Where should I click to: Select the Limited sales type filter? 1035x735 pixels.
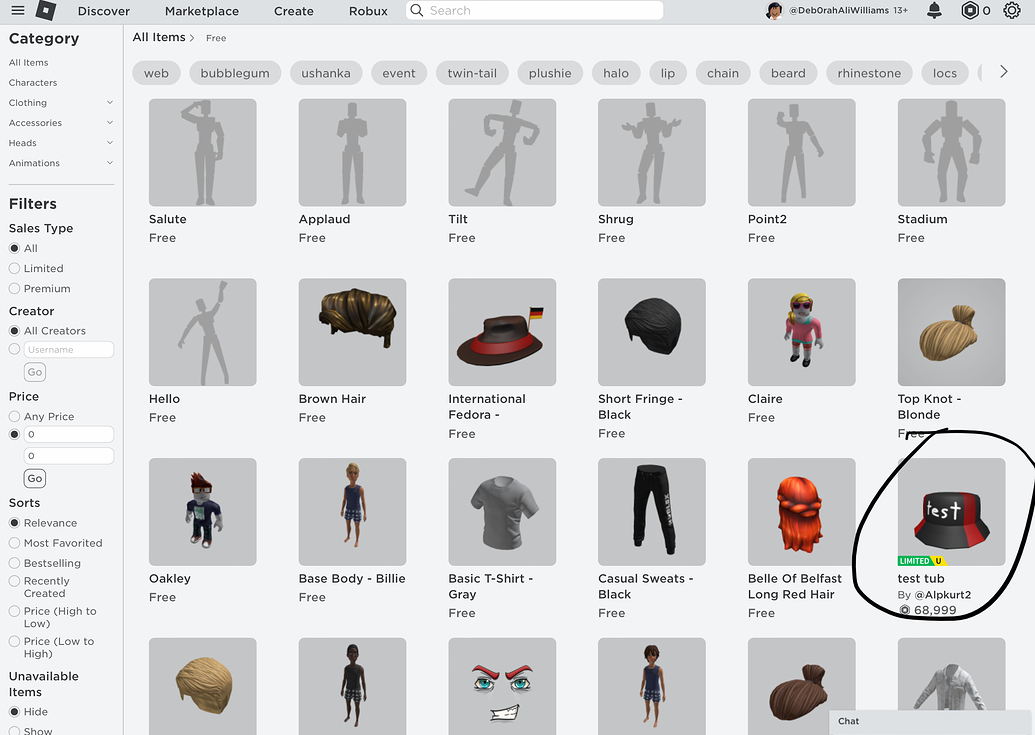pyautogui.click(x=14, y=267)
